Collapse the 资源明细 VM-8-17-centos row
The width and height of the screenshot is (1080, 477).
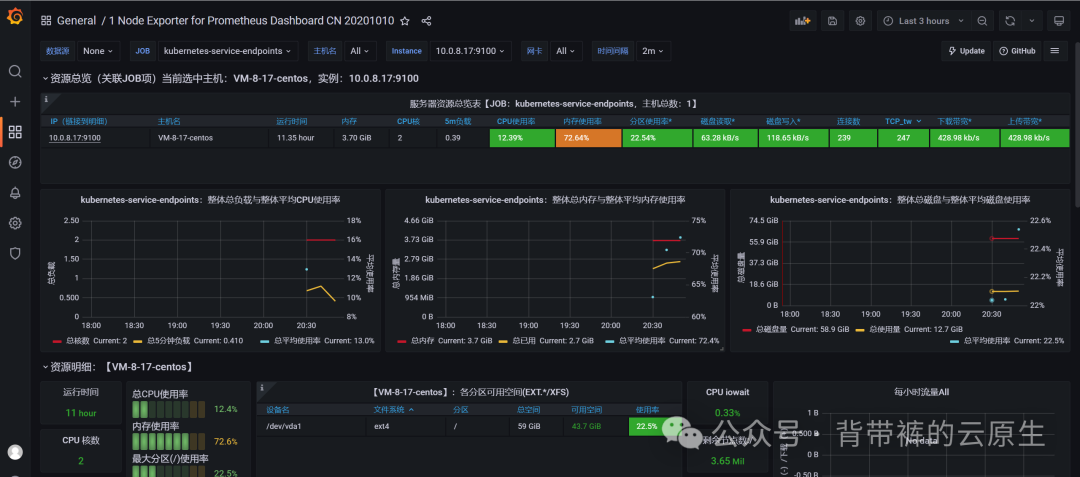(118, 367)
